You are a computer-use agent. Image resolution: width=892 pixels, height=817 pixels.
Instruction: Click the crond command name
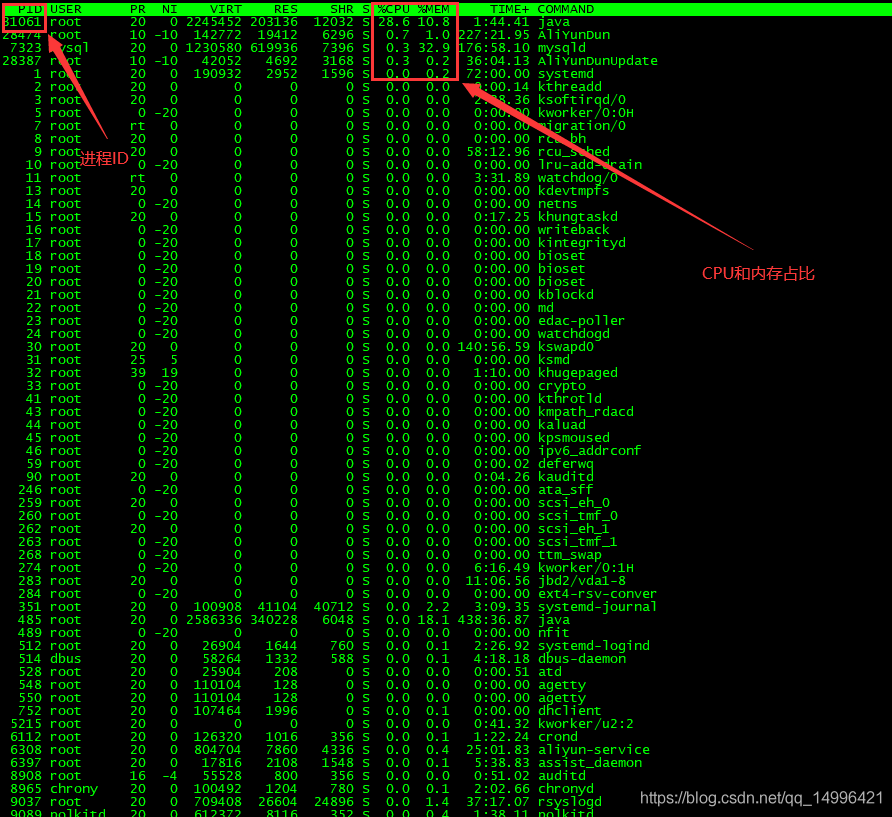(558, 737)
